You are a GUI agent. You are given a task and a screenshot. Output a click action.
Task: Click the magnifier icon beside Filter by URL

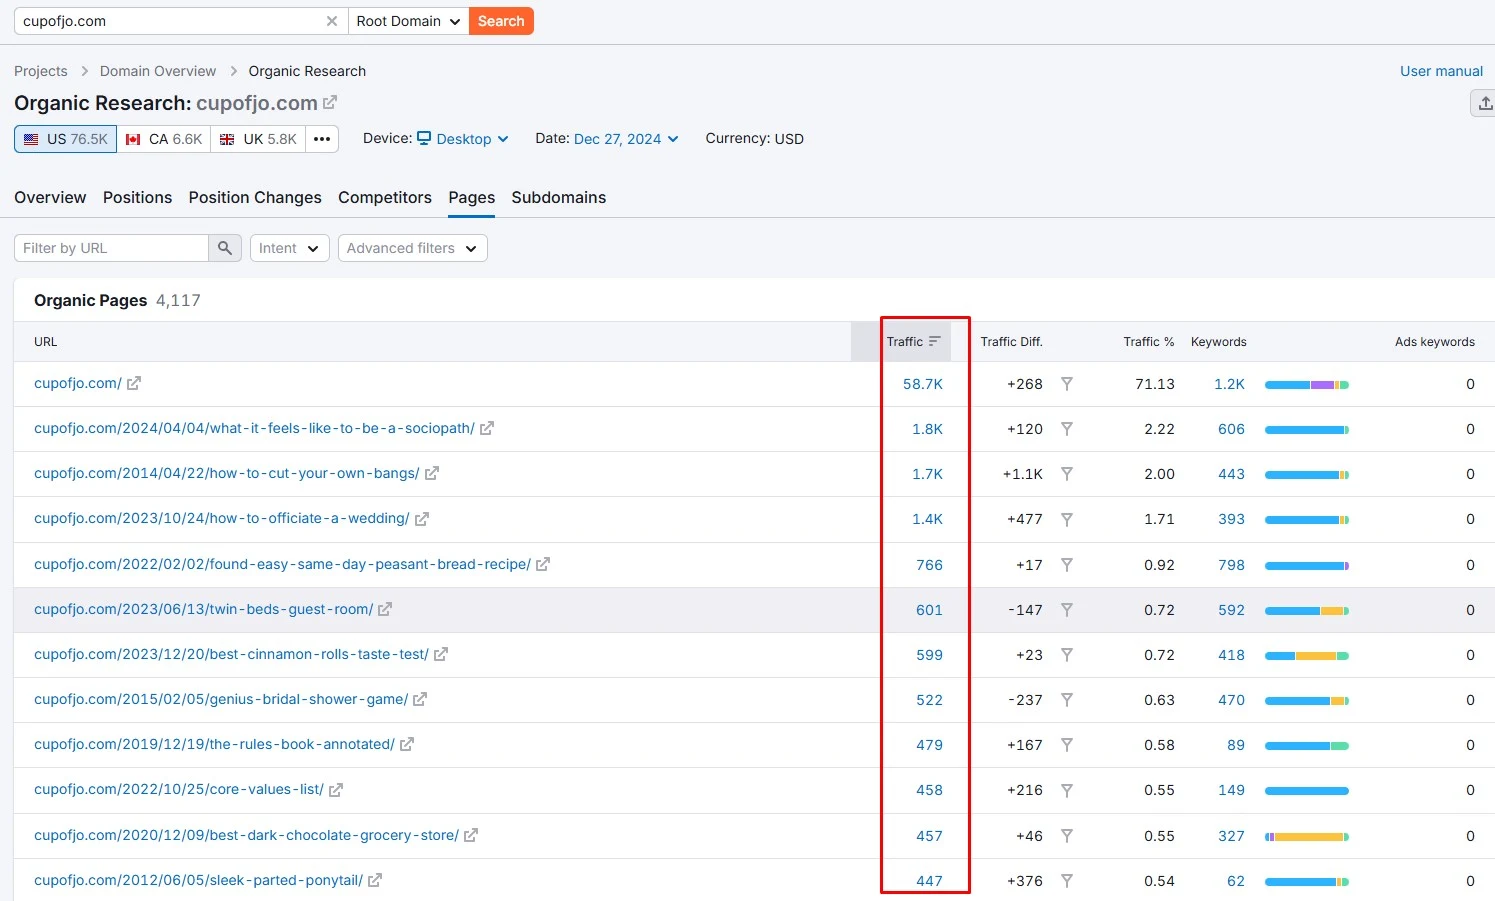coord(225,248)
